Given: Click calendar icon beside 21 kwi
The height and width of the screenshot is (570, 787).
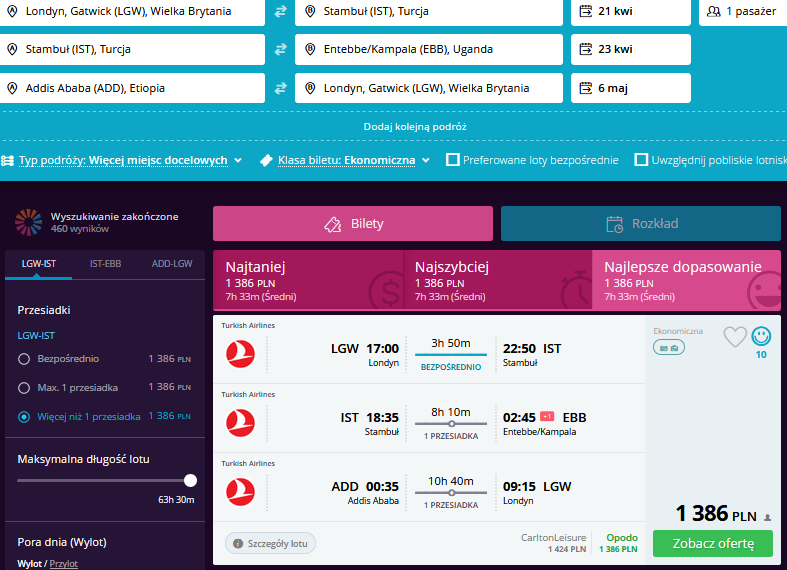Looking at the screenshot, I should click(x=586, y=11).
